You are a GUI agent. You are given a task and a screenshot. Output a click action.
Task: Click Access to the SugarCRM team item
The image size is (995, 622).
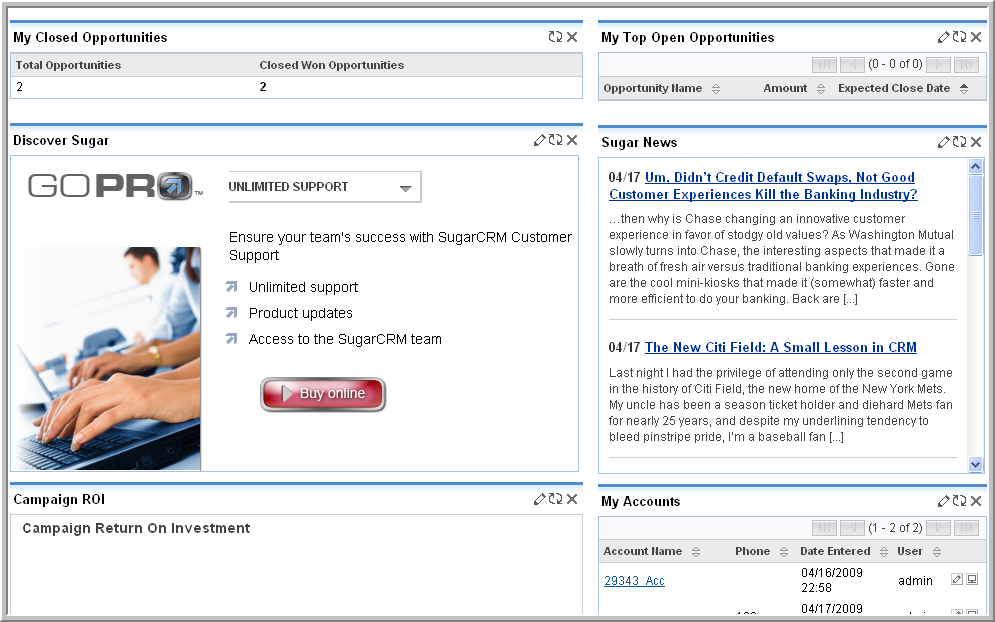(345, 339)
